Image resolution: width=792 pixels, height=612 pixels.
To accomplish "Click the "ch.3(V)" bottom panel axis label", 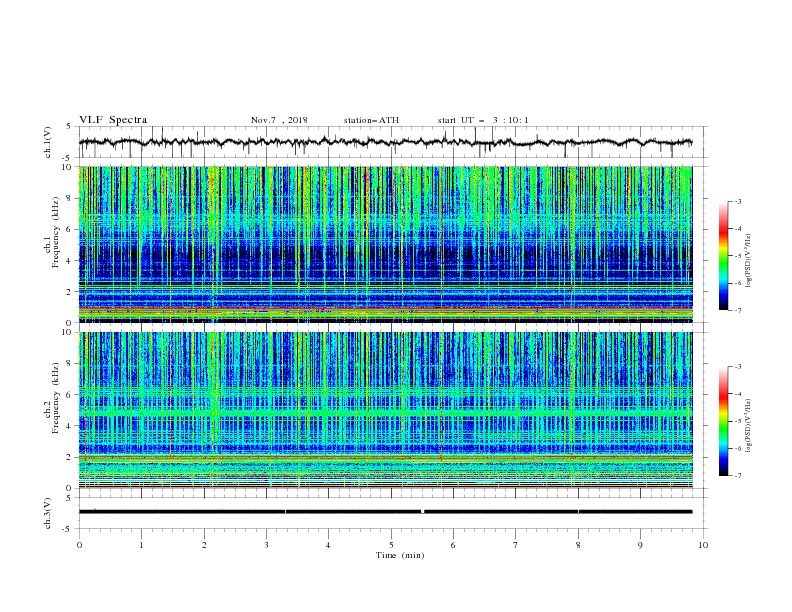I will pos(48,513).
